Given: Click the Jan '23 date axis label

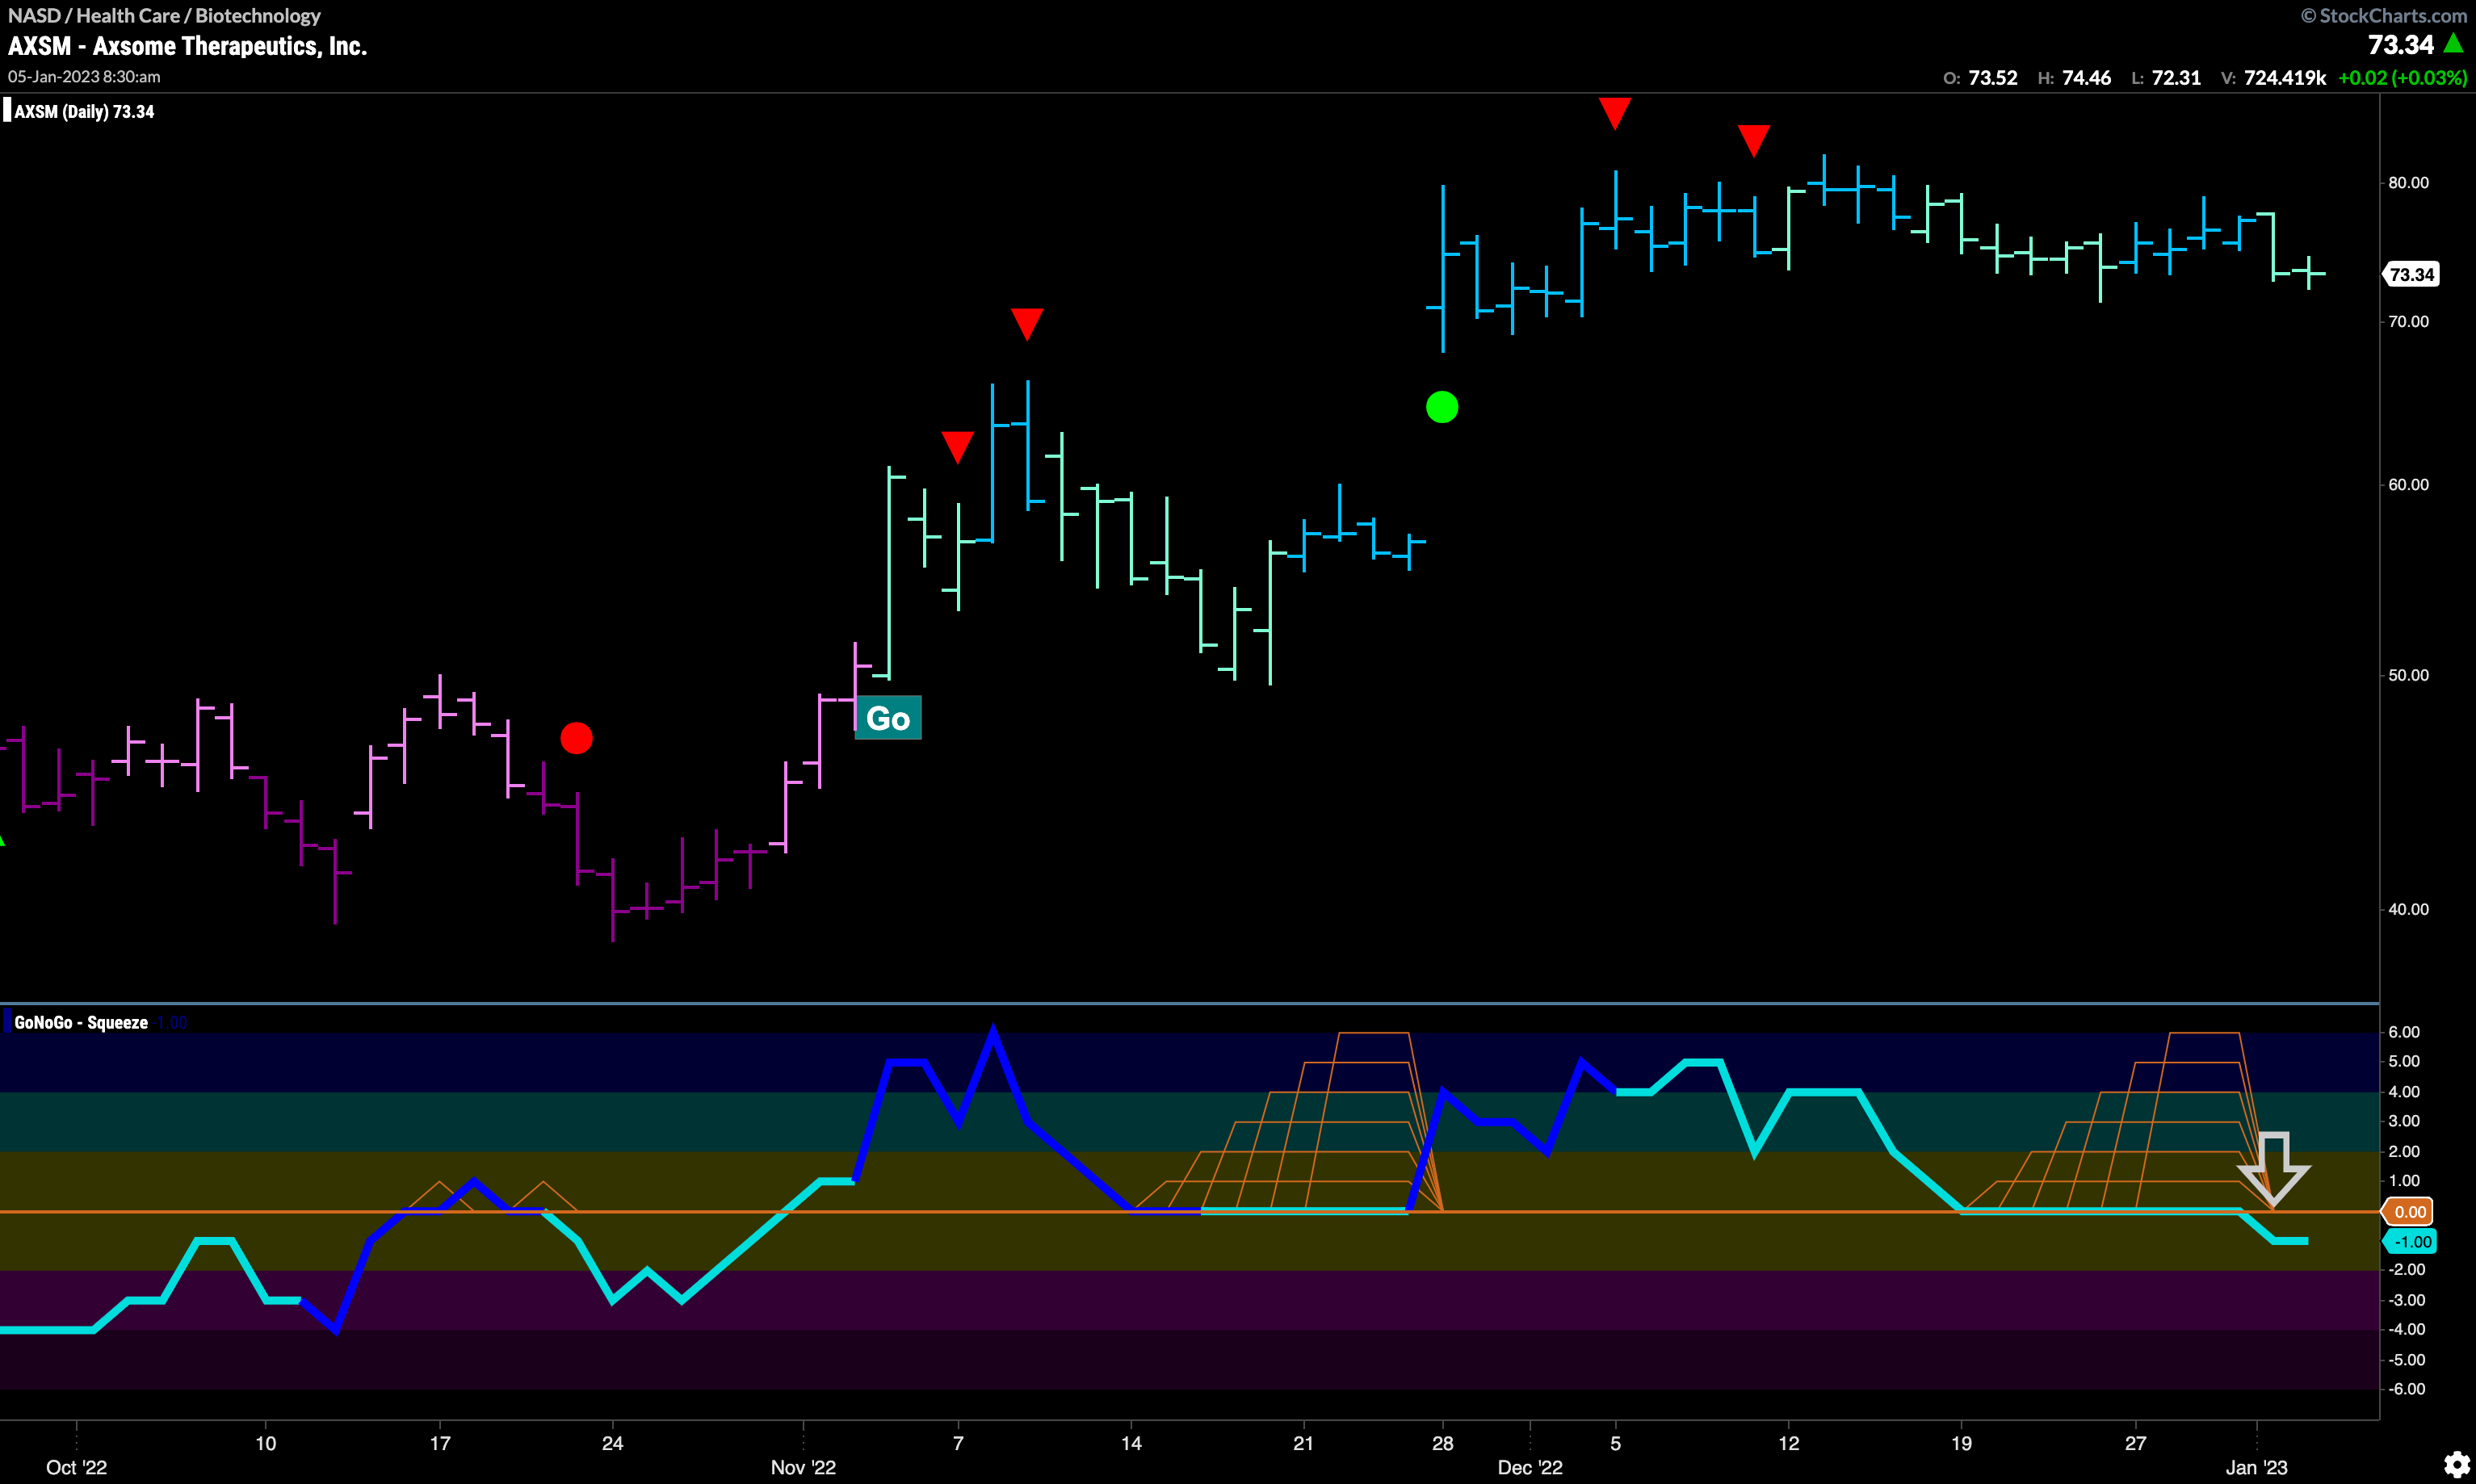Looking at the screenshot, I should (x=2256, y=1467).
